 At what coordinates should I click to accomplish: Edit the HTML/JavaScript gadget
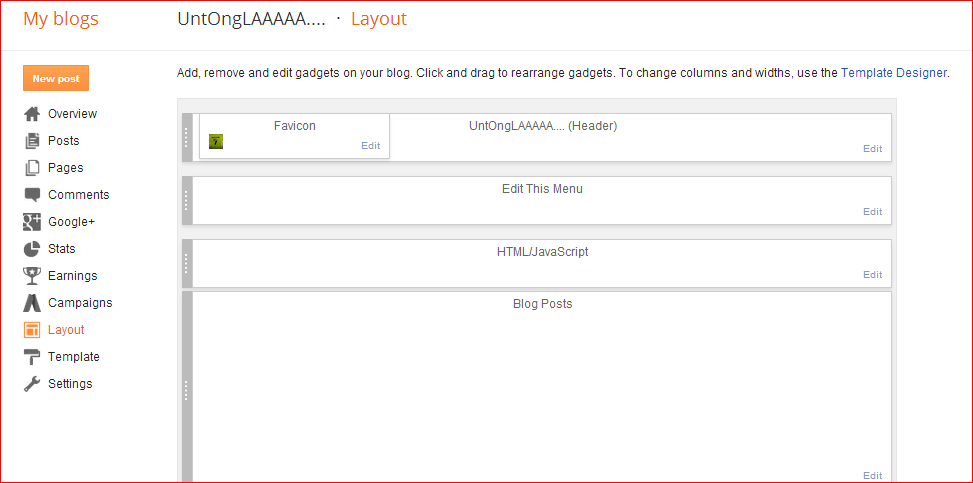tap(872, 274)
